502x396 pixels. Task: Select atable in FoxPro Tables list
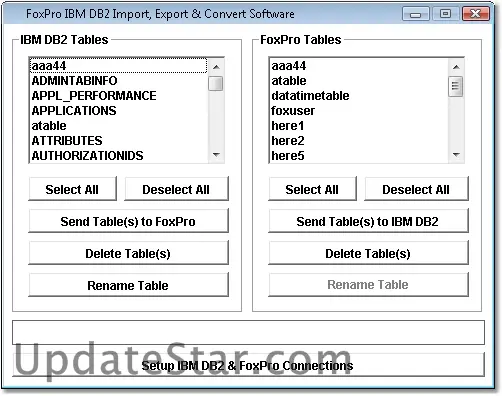(x=359, y=81)
